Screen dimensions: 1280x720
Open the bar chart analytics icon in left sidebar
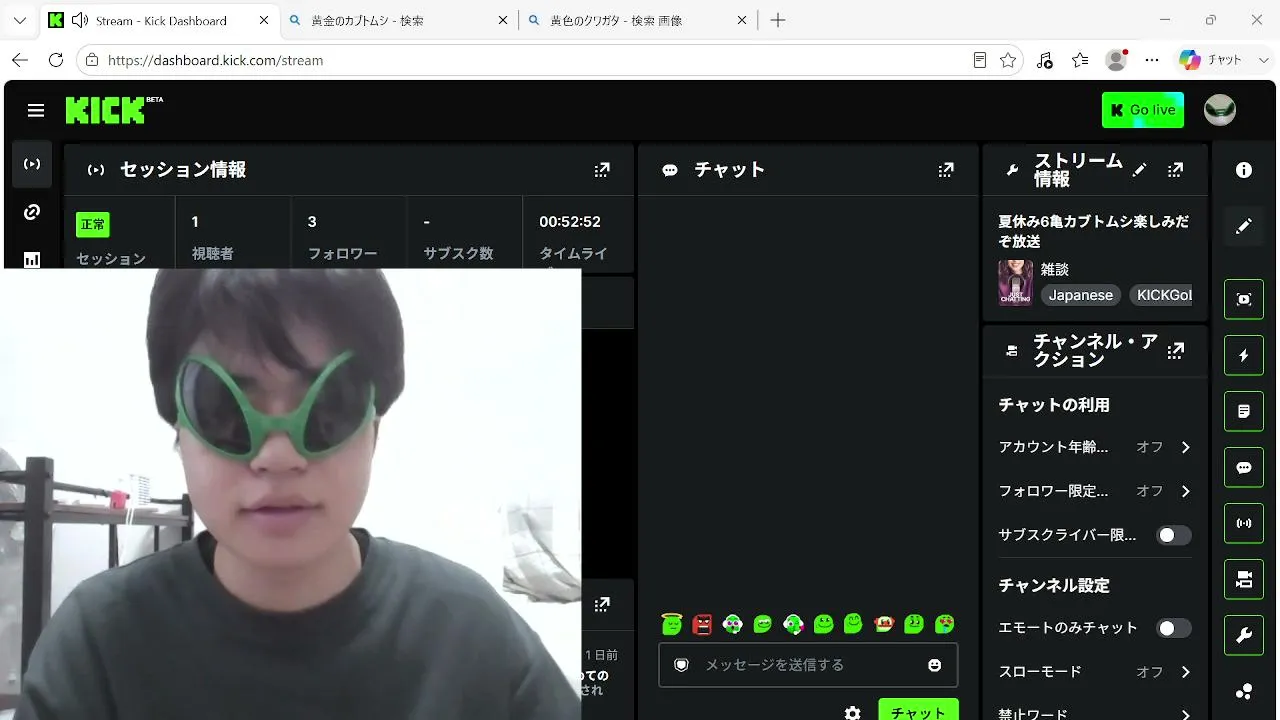tap(32, 258)
